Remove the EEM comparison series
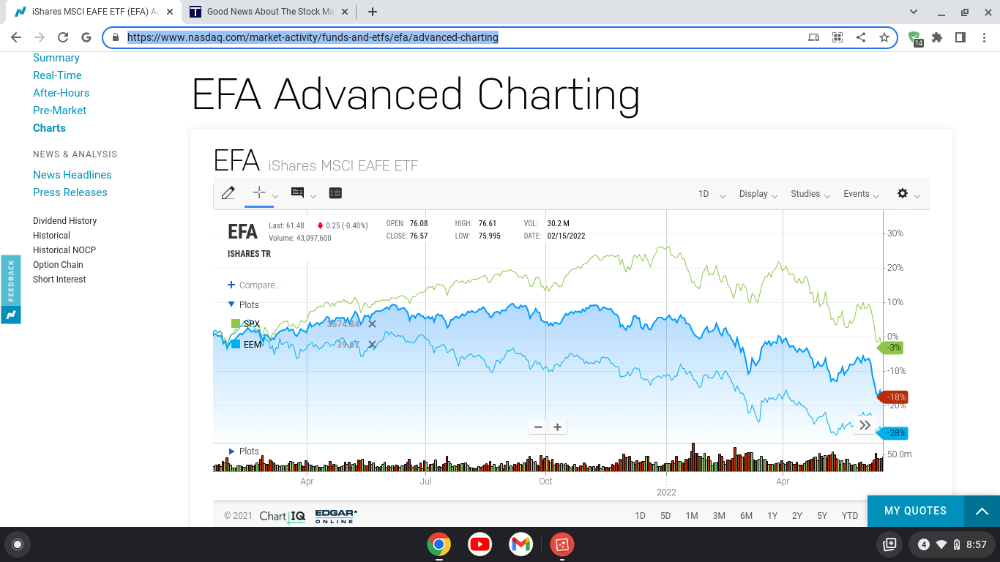 click(x=372, y=344)
